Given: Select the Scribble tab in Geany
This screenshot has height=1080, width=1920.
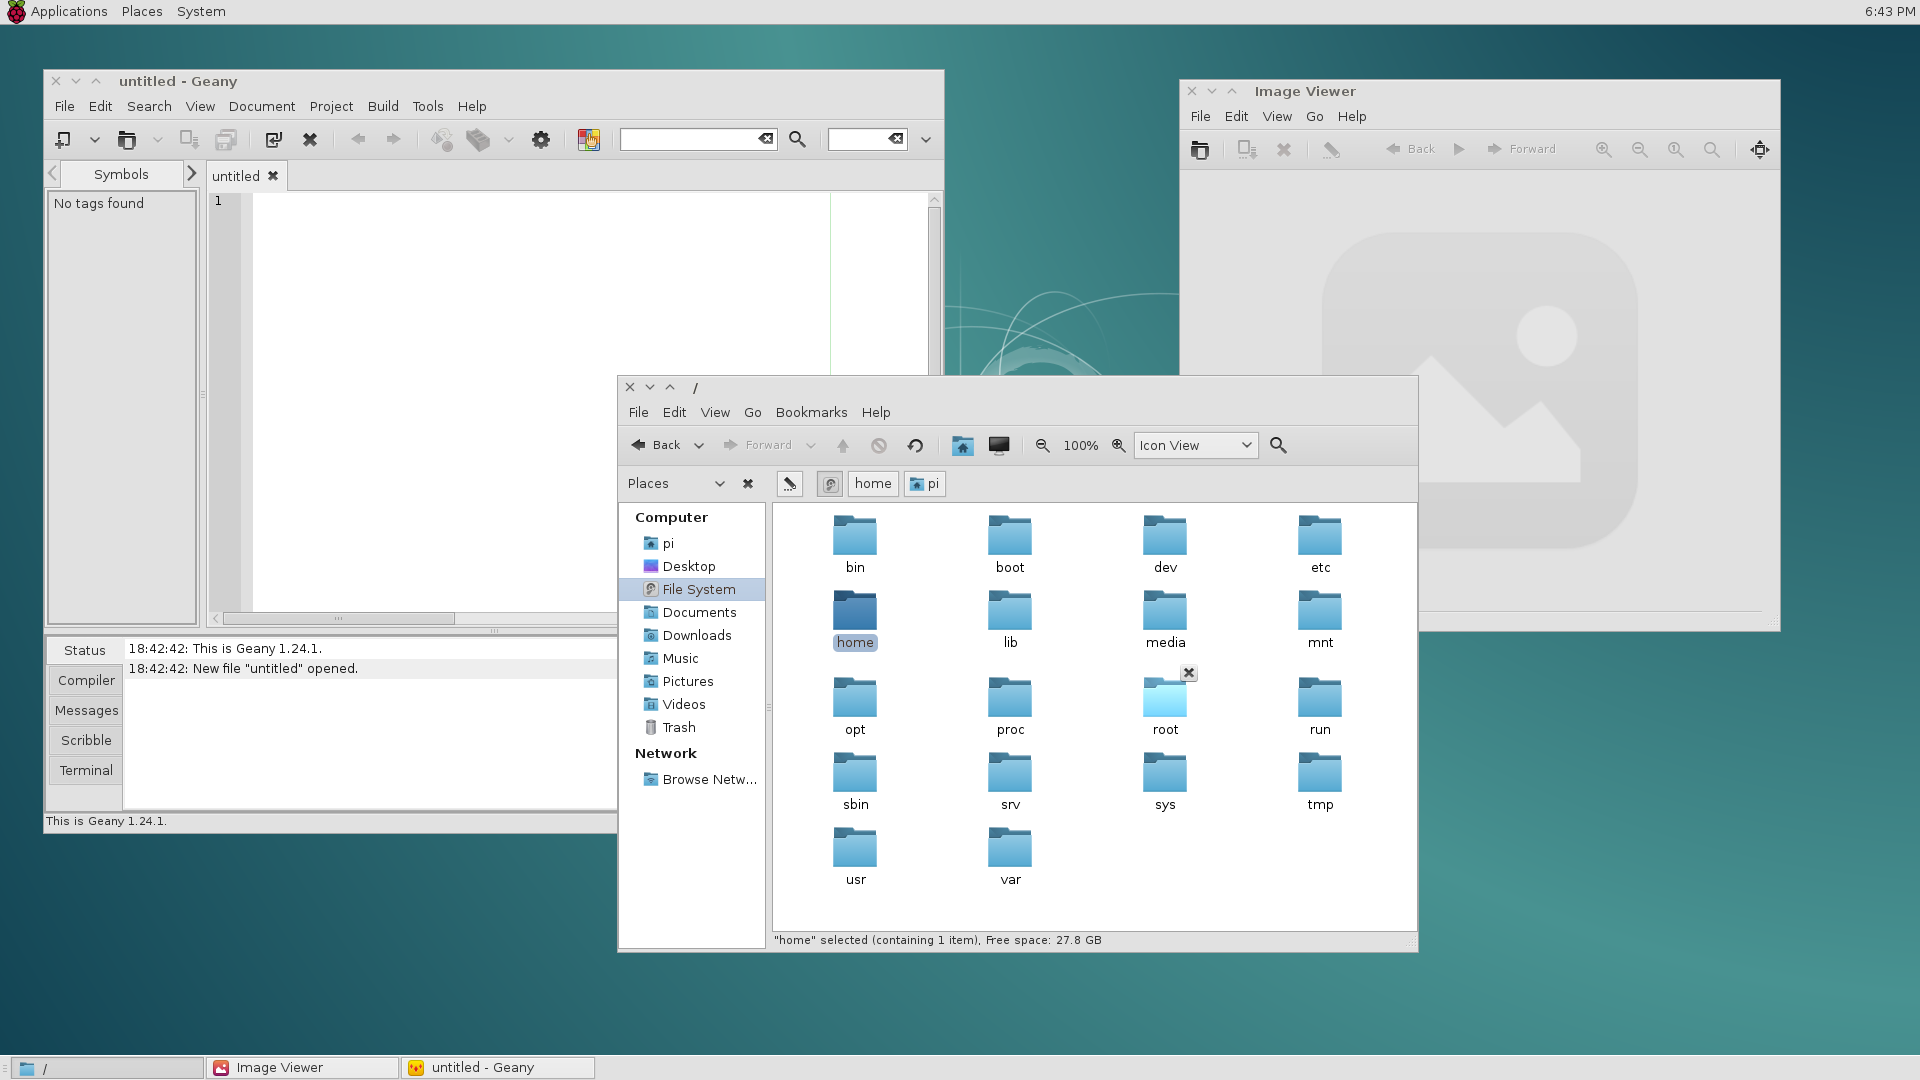Looking at the screenshot, I should point(86,741).
